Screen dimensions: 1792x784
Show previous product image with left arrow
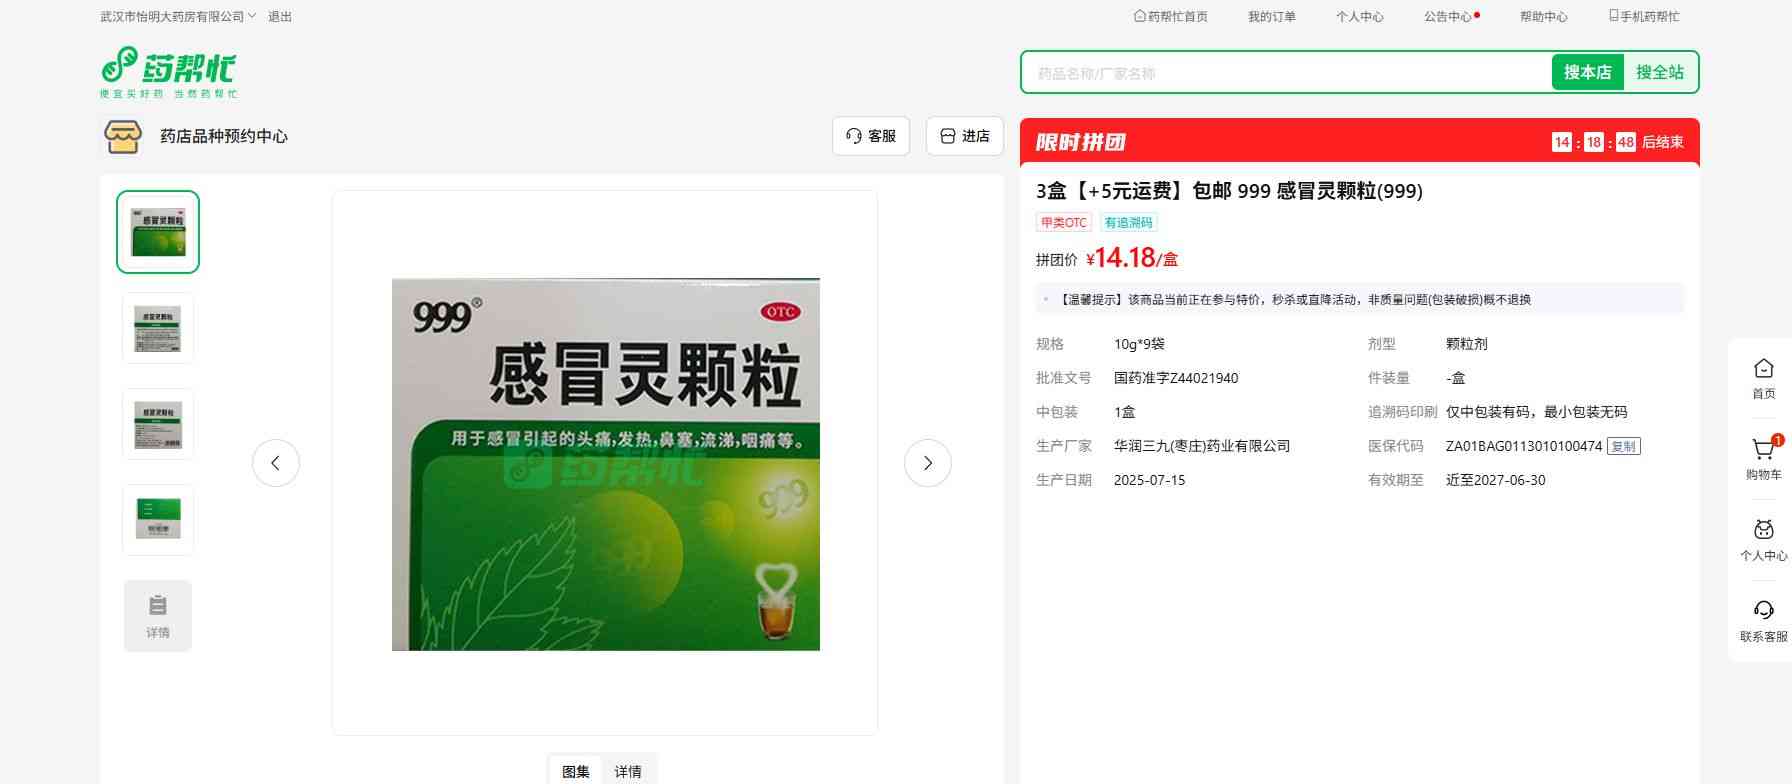pos(276,463)
